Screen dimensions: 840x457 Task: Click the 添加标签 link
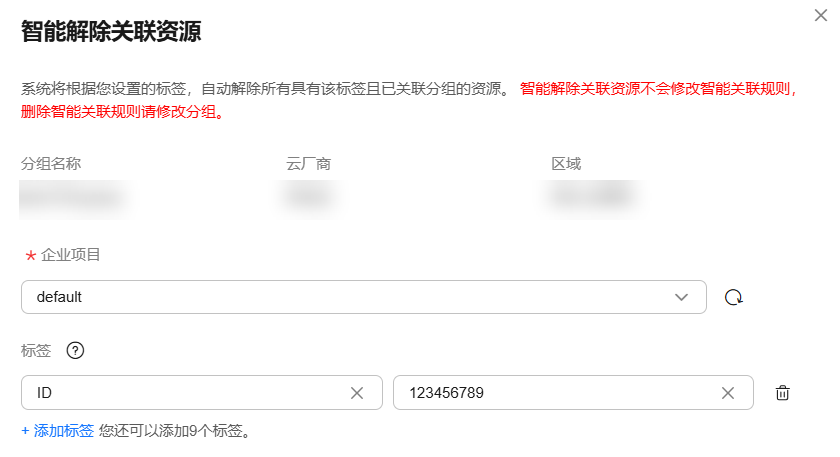pos(58,431)
